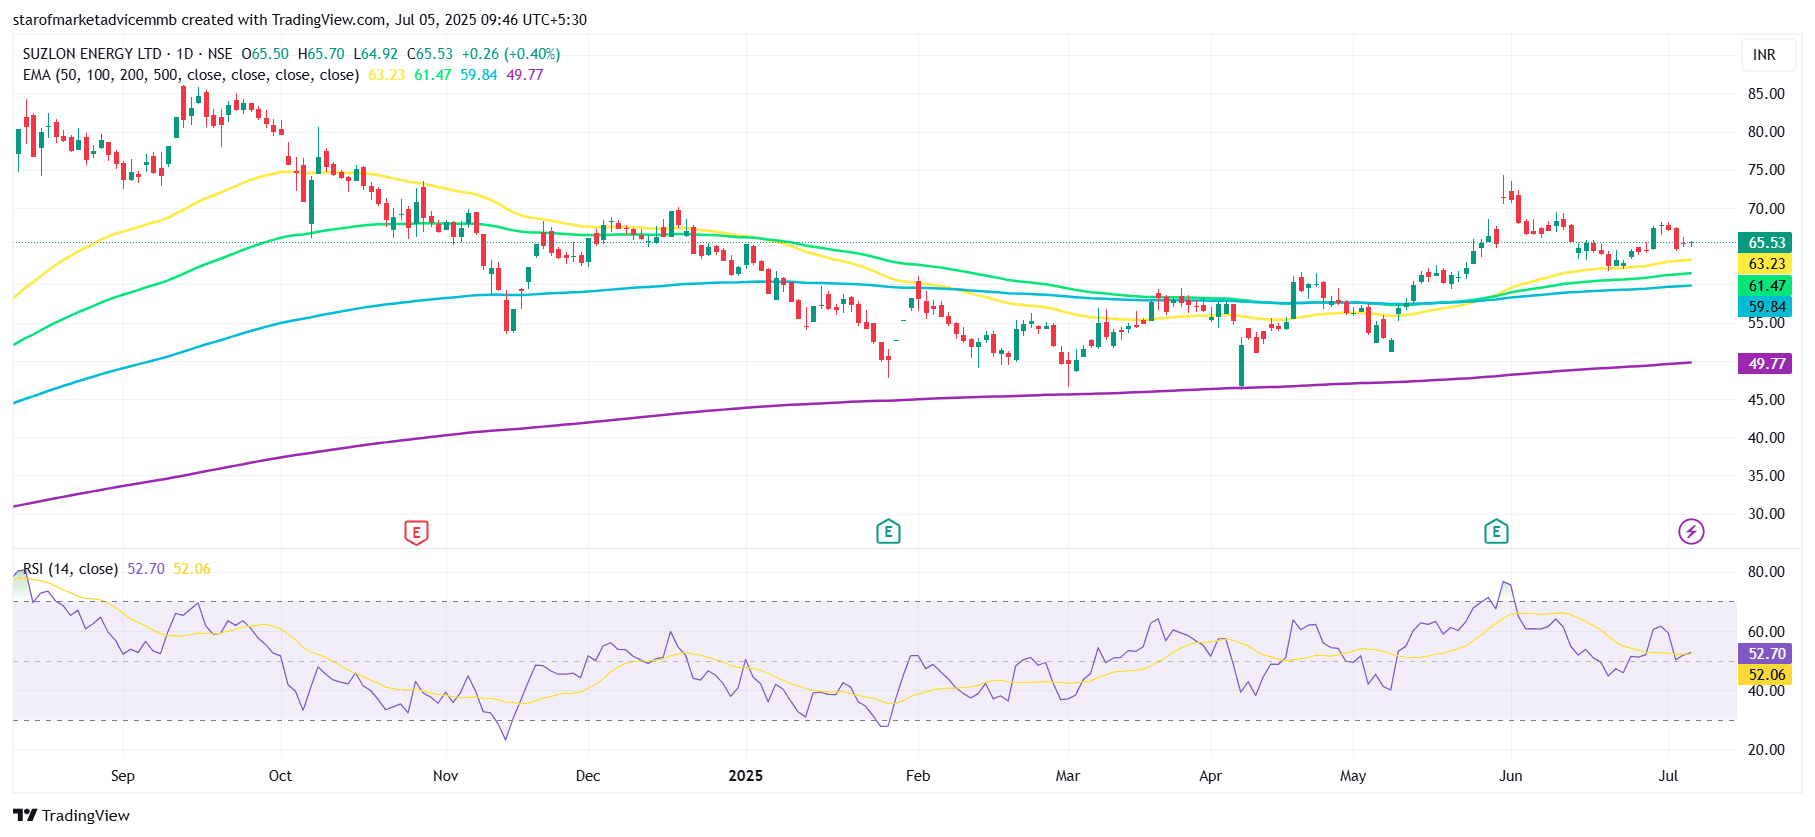Click the 52.70 value in RSI legend
The width and height of the screenshot is (1815, 837).
click(x=146, y=569)
